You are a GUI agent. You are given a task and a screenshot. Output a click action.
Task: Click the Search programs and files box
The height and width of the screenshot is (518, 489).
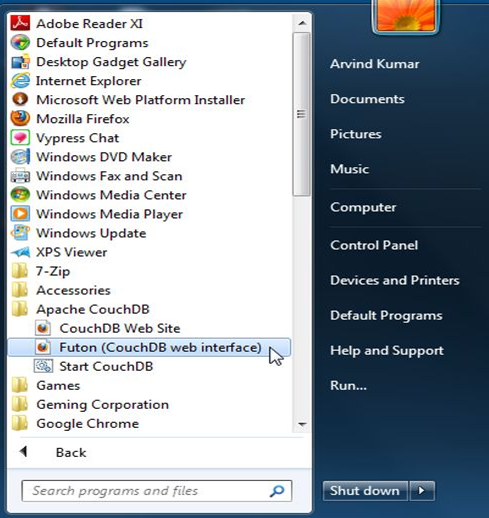pyautogui.click(x=157, y=491)
